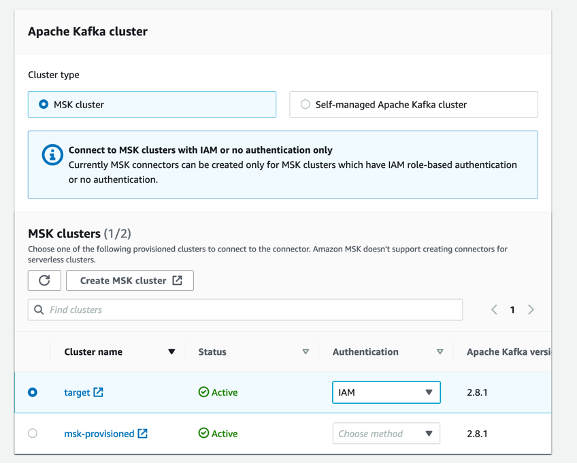Choose Self-managed Apache Kafka cluster option

[413, 105]
